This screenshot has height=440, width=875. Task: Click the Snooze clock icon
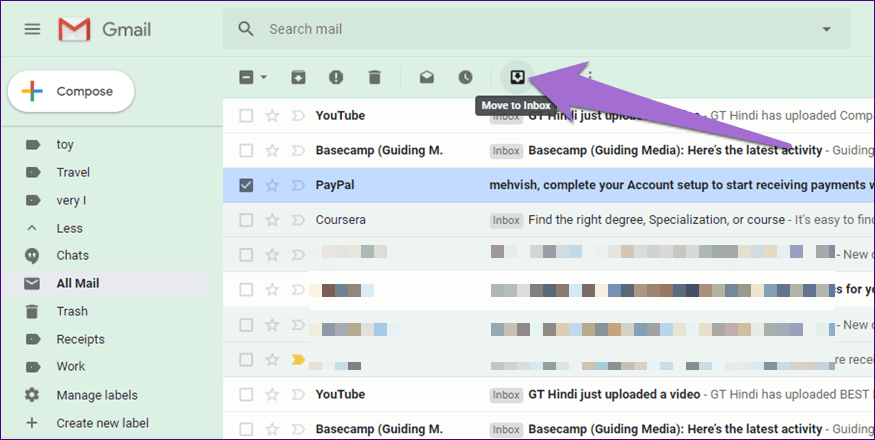pos(465,77)
